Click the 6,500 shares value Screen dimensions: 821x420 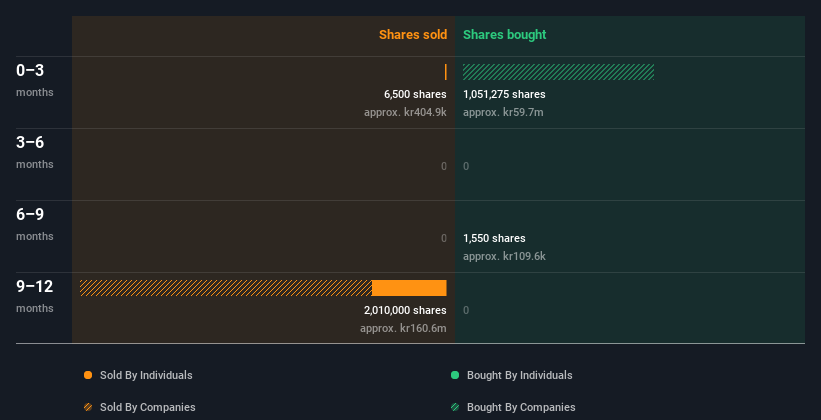pos(415,94)
